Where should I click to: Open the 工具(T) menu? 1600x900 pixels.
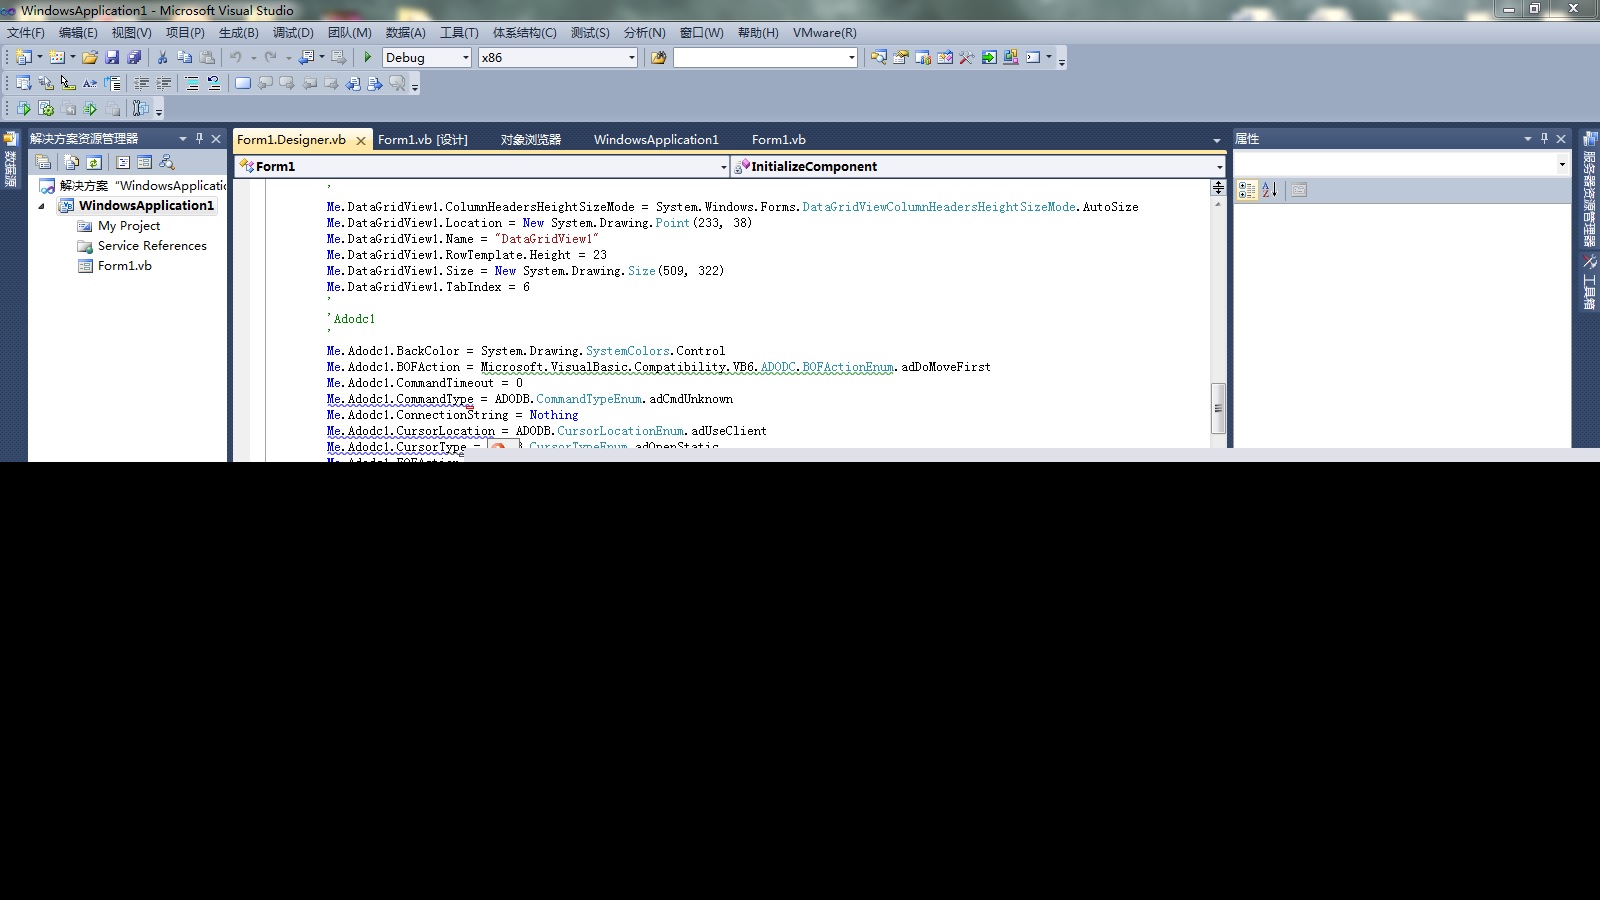(459, 33)
